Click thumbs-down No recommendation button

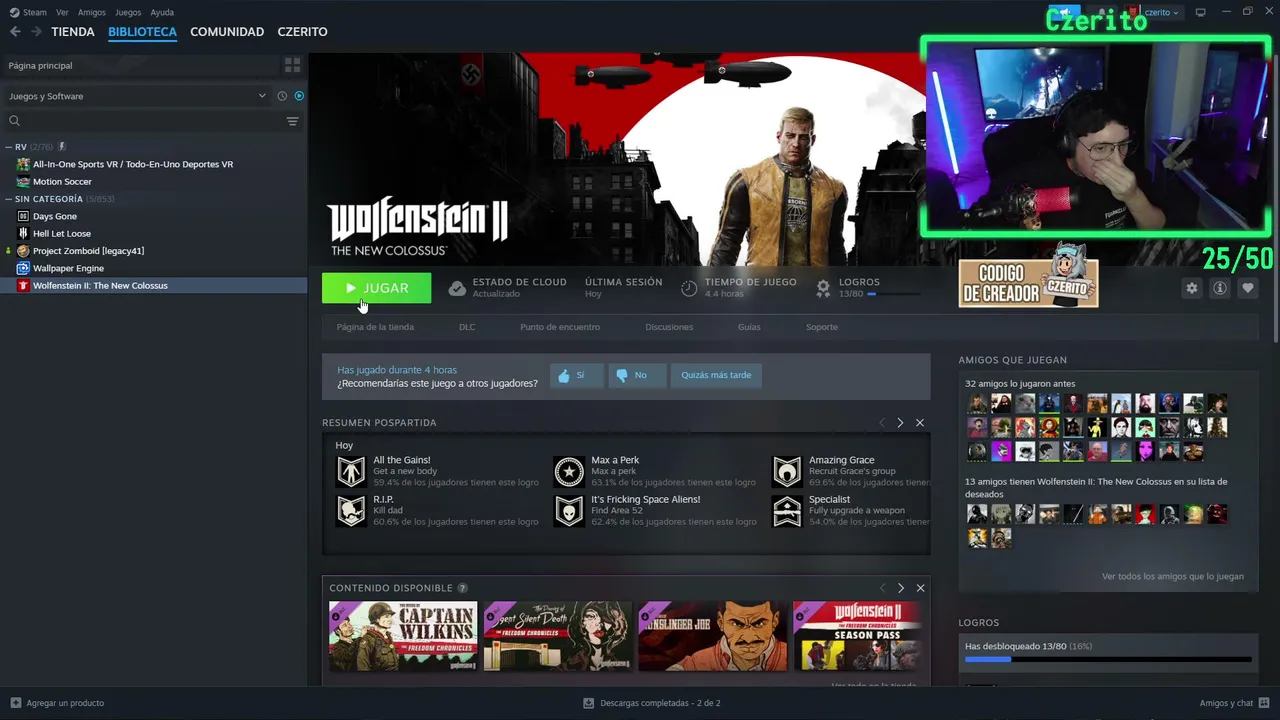click(x=636, y=375)
